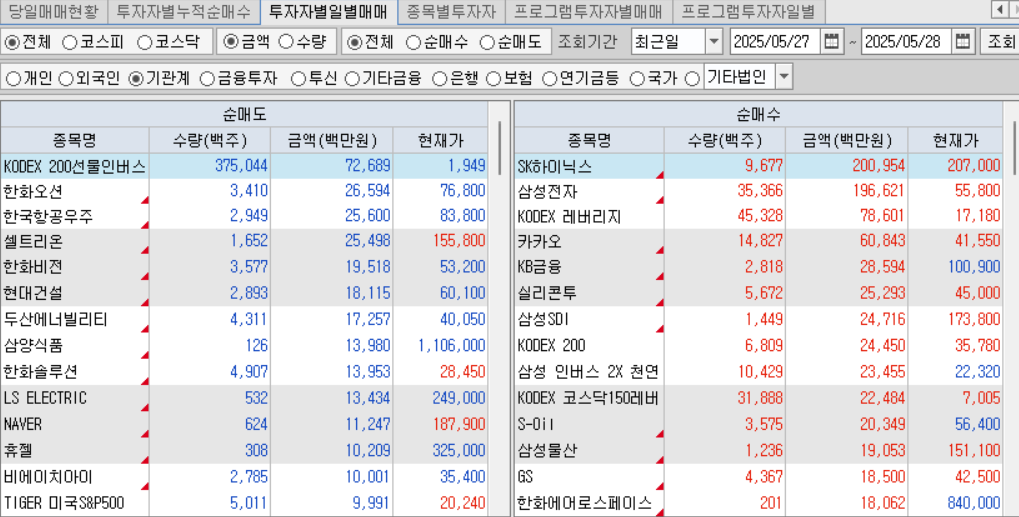The image size is (1019, 517).
Task: Select 실리콘투 stock row
Action: 759,293
